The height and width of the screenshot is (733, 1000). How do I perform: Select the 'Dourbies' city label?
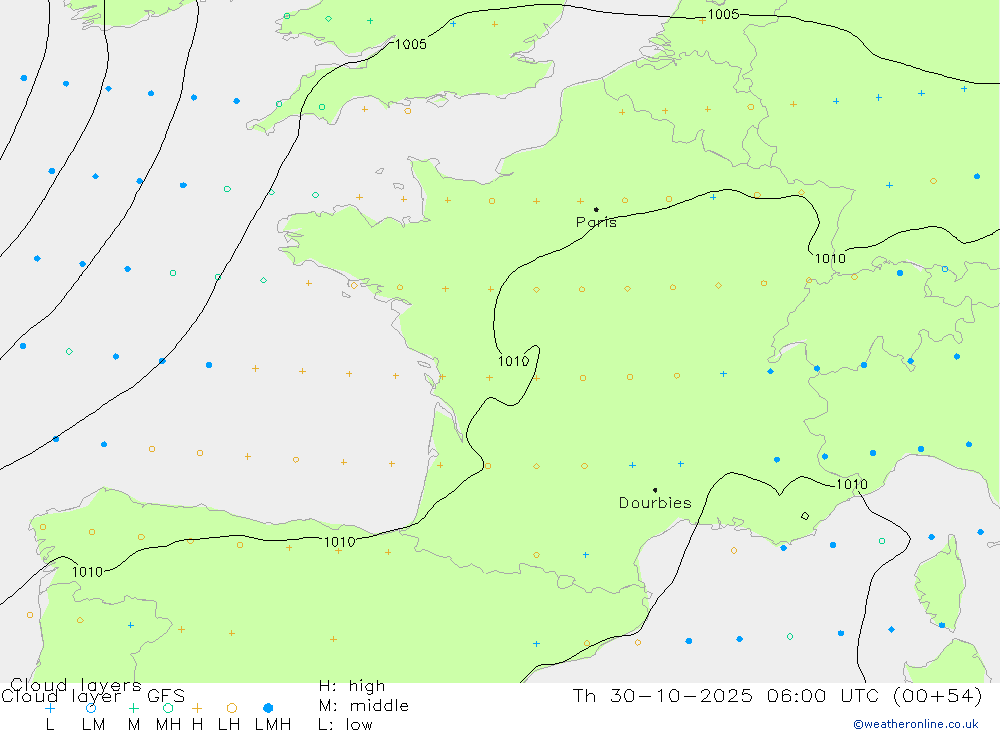point(655,503)
